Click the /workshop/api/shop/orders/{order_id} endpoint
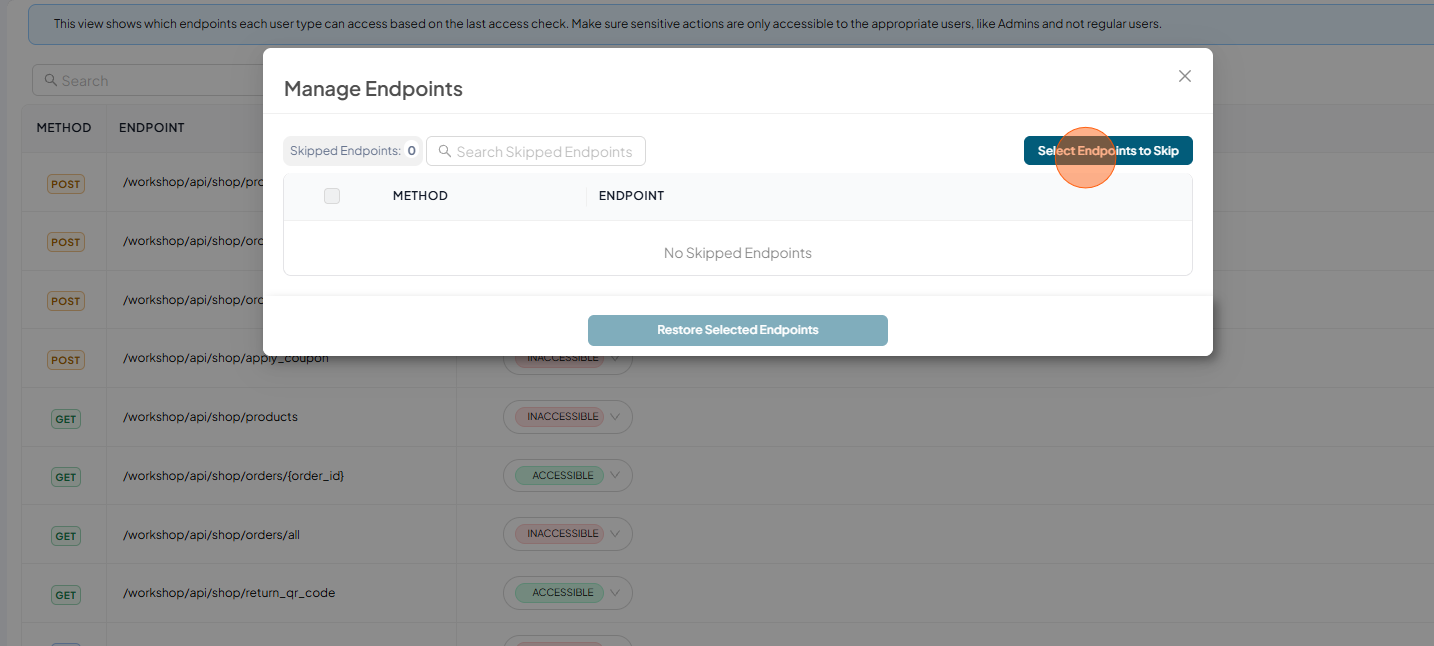Viewport: 1434px width, 646px height. tap(233, 476)
